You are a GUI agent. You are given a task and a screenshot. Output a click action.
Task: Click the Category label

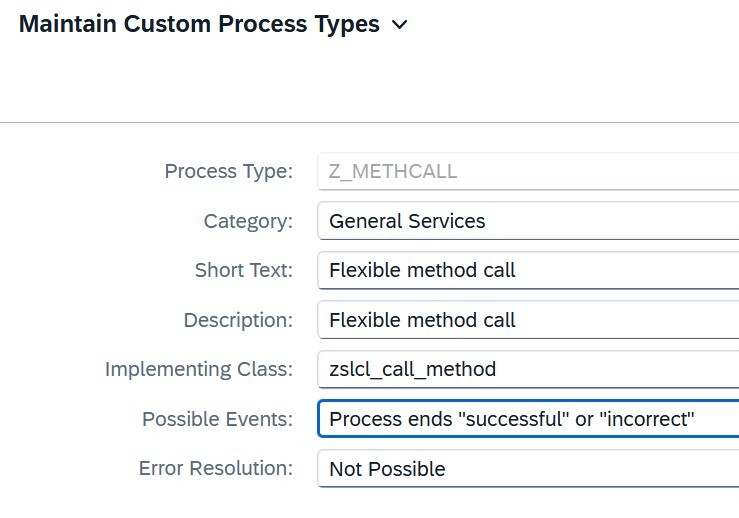tap(248, 221)
